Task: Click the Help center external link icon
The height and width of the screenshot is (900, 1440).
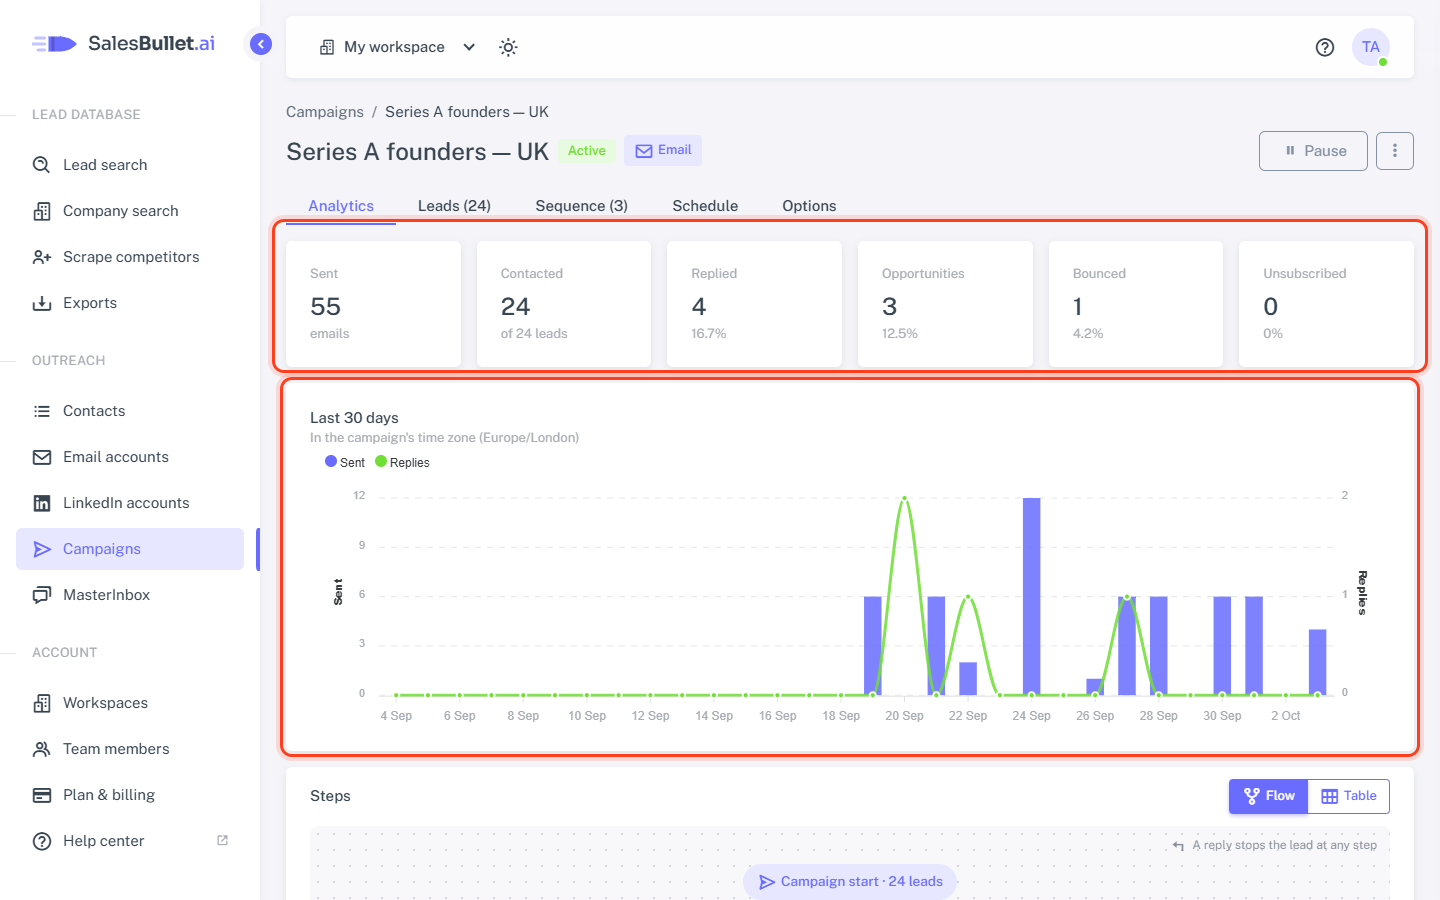Action: pyautogui.click(x=223, y=840)
